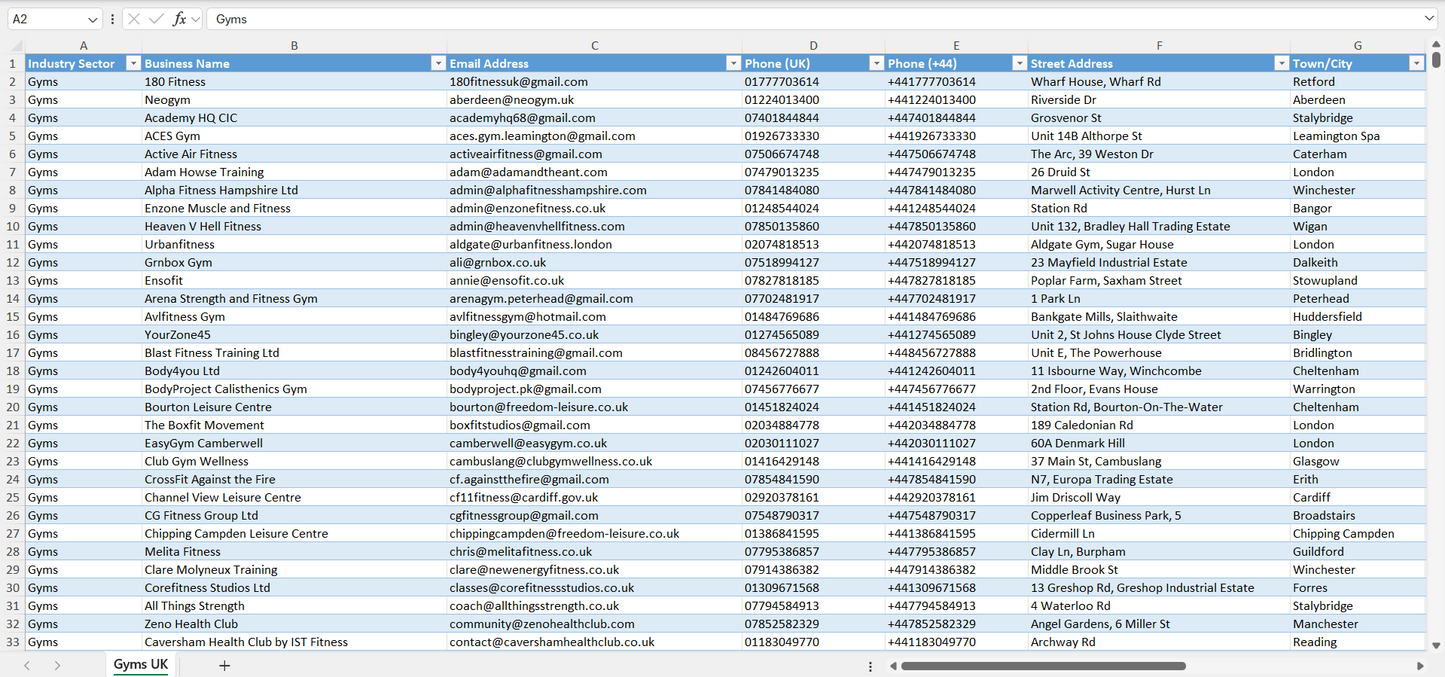The width and height of the screenshot is (1445, 677).
Task: Open the Name Box dropdown arrow
Action: (x=93, y=19)
